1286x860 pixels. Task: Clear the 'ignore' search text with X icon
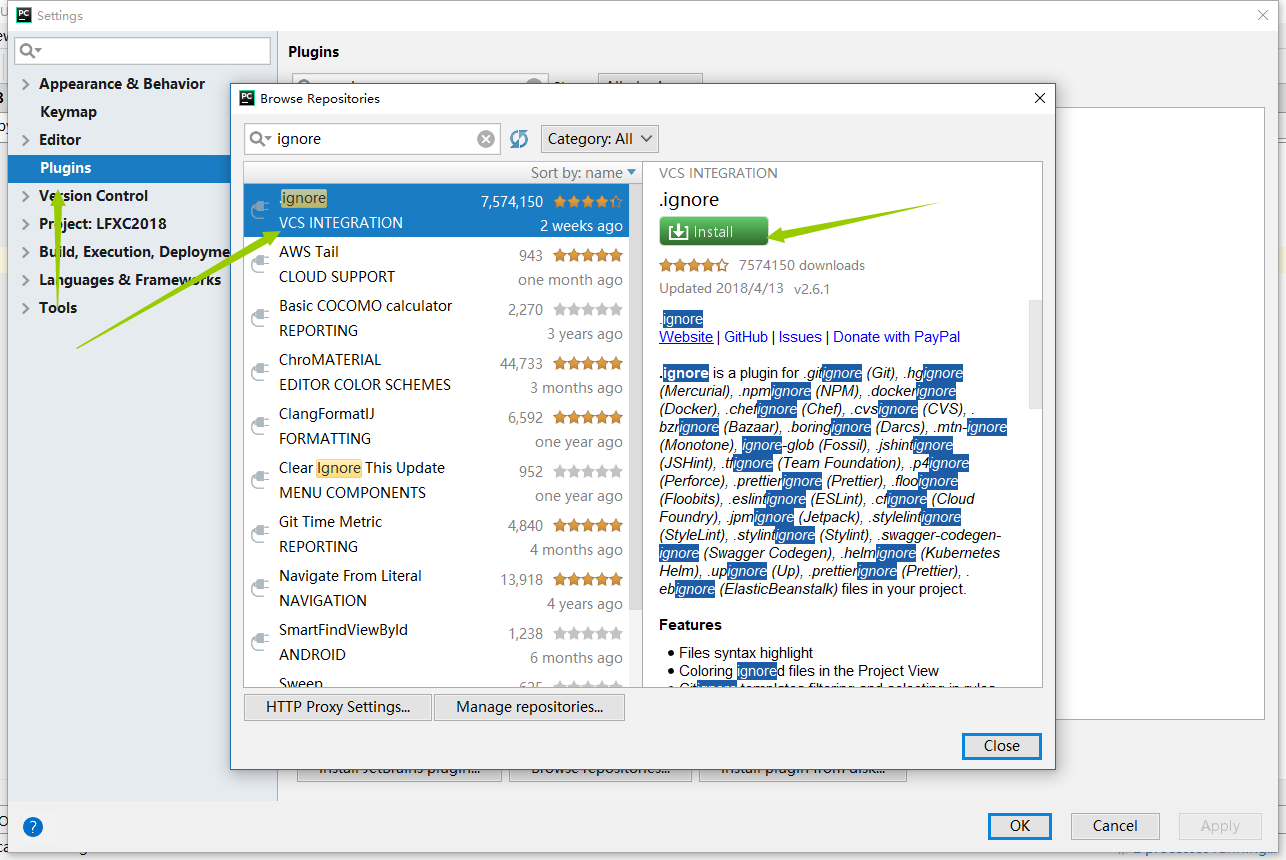tap(486, 139)
